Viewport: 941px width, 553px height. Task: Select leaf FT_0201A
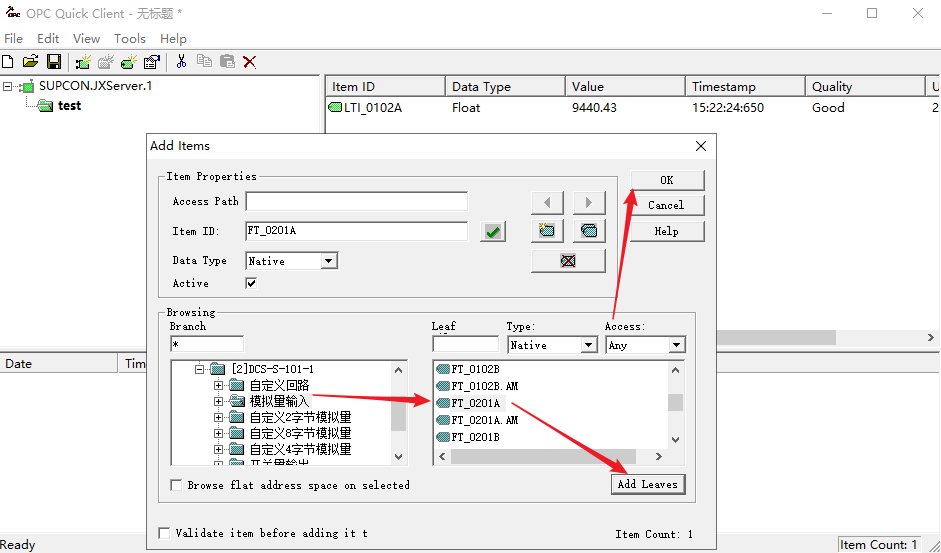click(475, 403)
